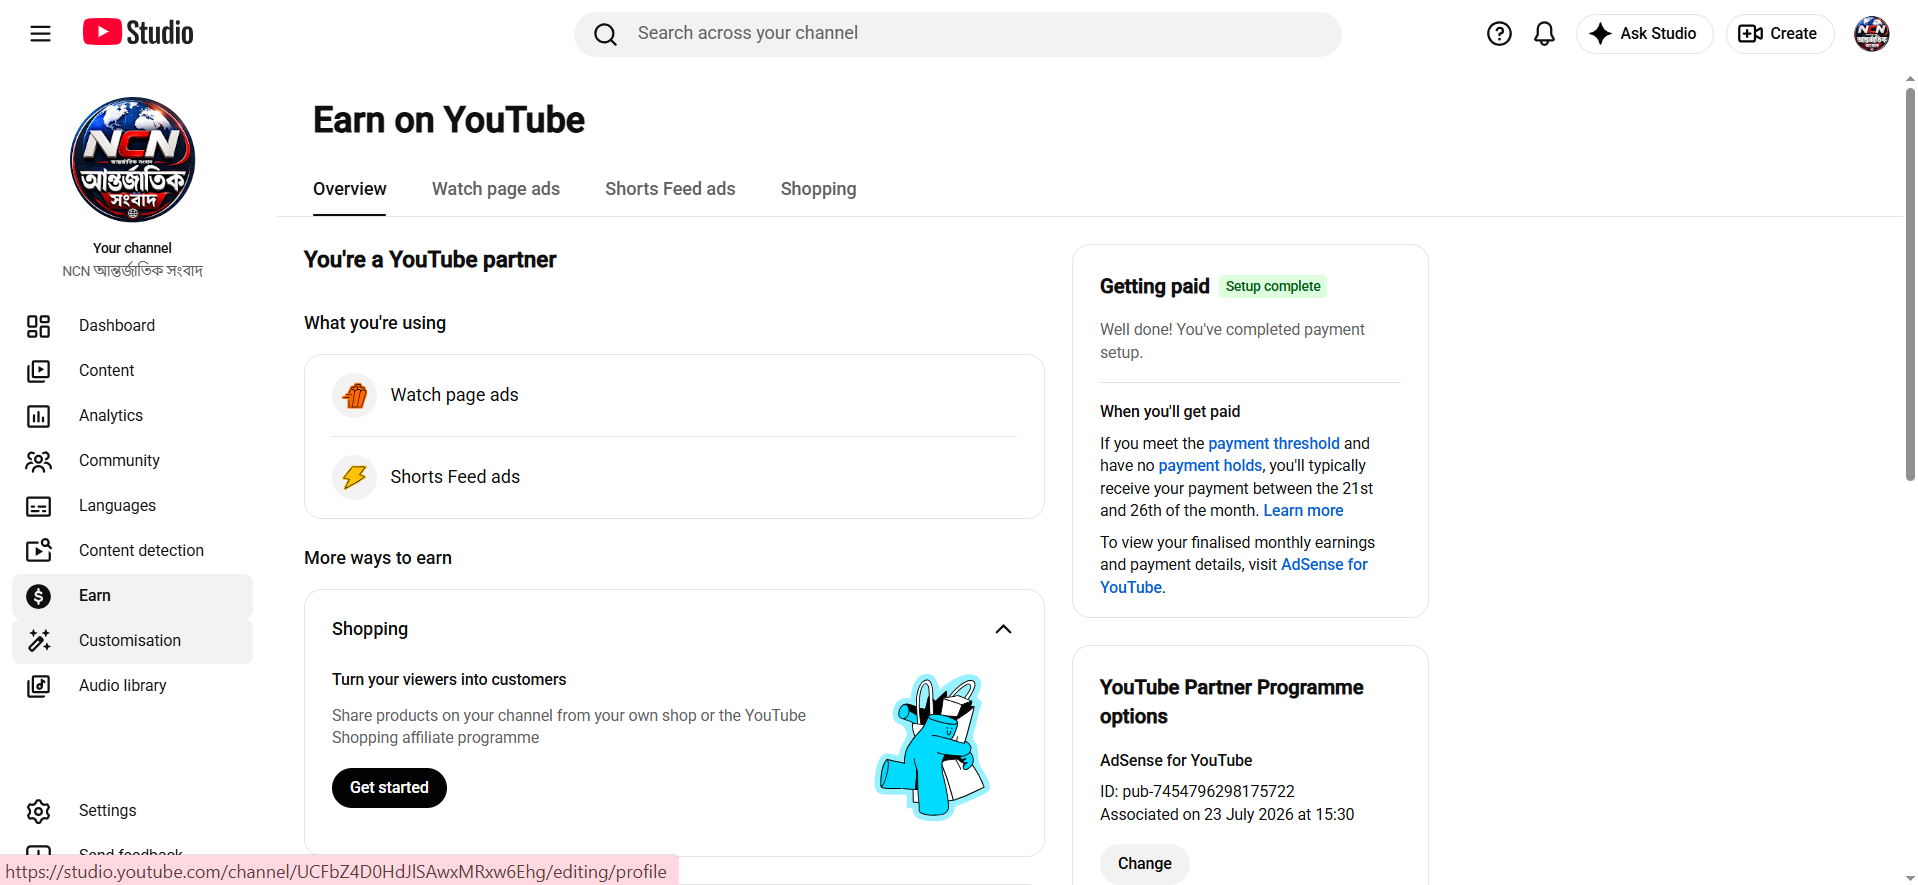Open account avatar menu top right
This screenshot has width=1918, height=885.
[x=1871, y=34]
